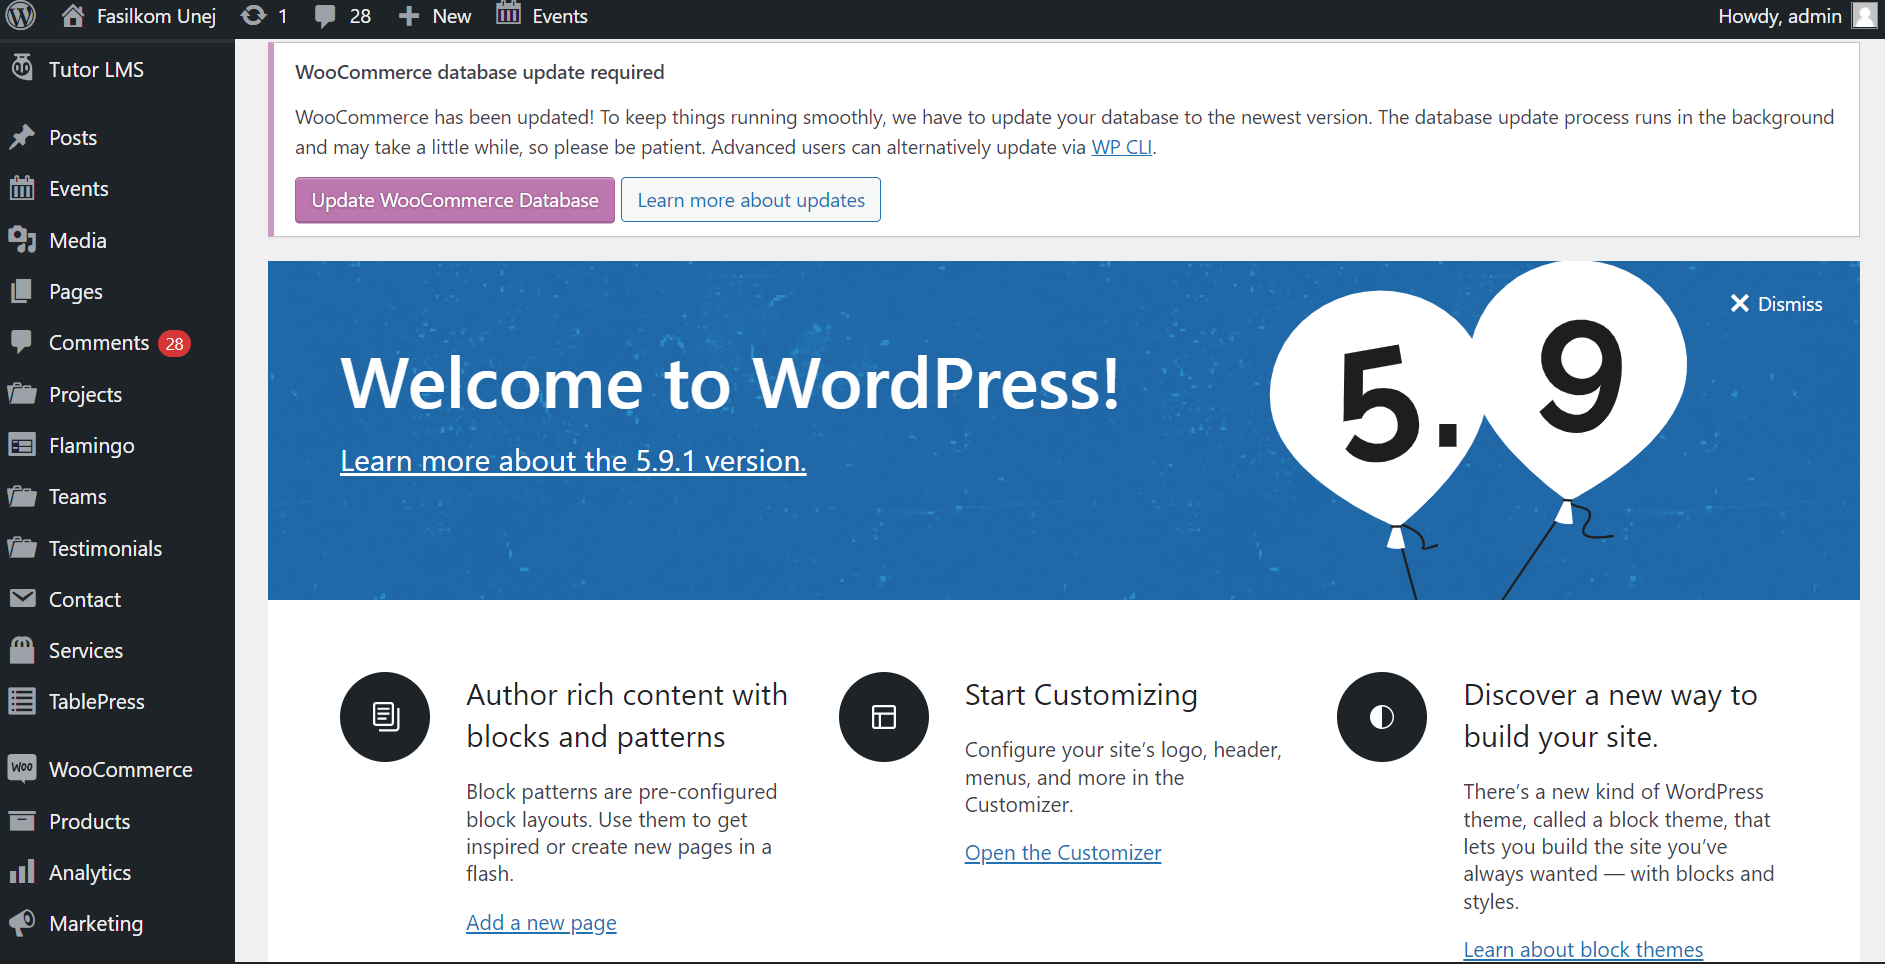Click the half-circle styles icon
The image size is (1885, 964).
(1382, 717)
